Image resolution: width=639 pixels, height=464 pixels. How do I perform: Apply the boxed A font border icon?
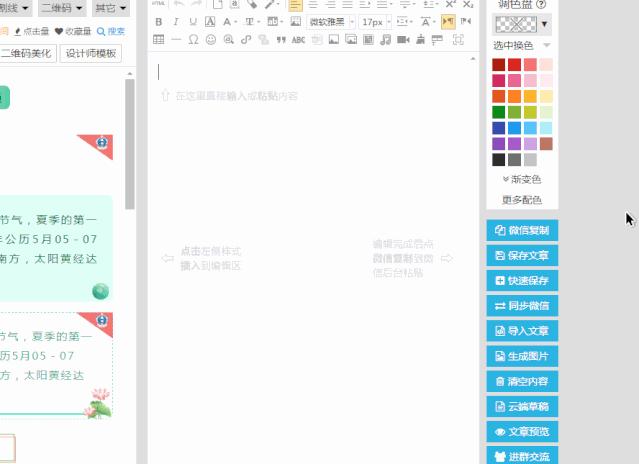(210, 22)
